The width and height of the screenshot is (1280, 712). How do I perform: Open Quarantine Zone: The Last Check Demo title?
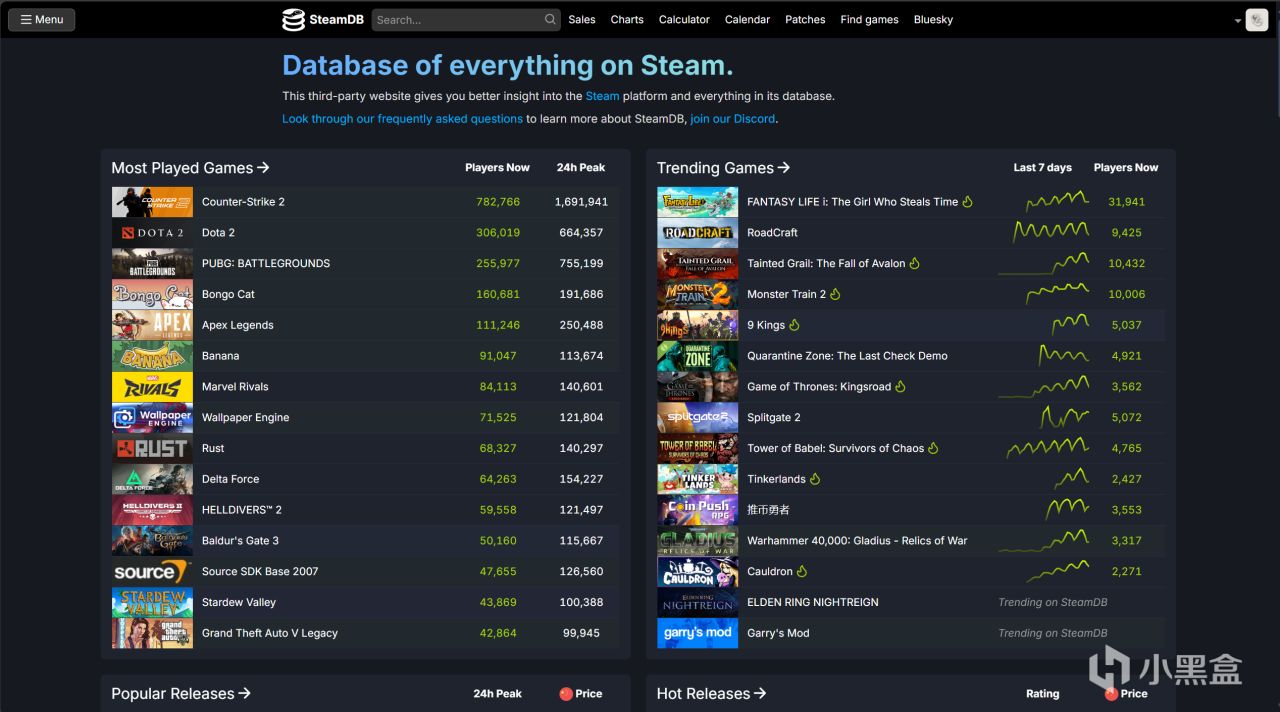(847, 356)
